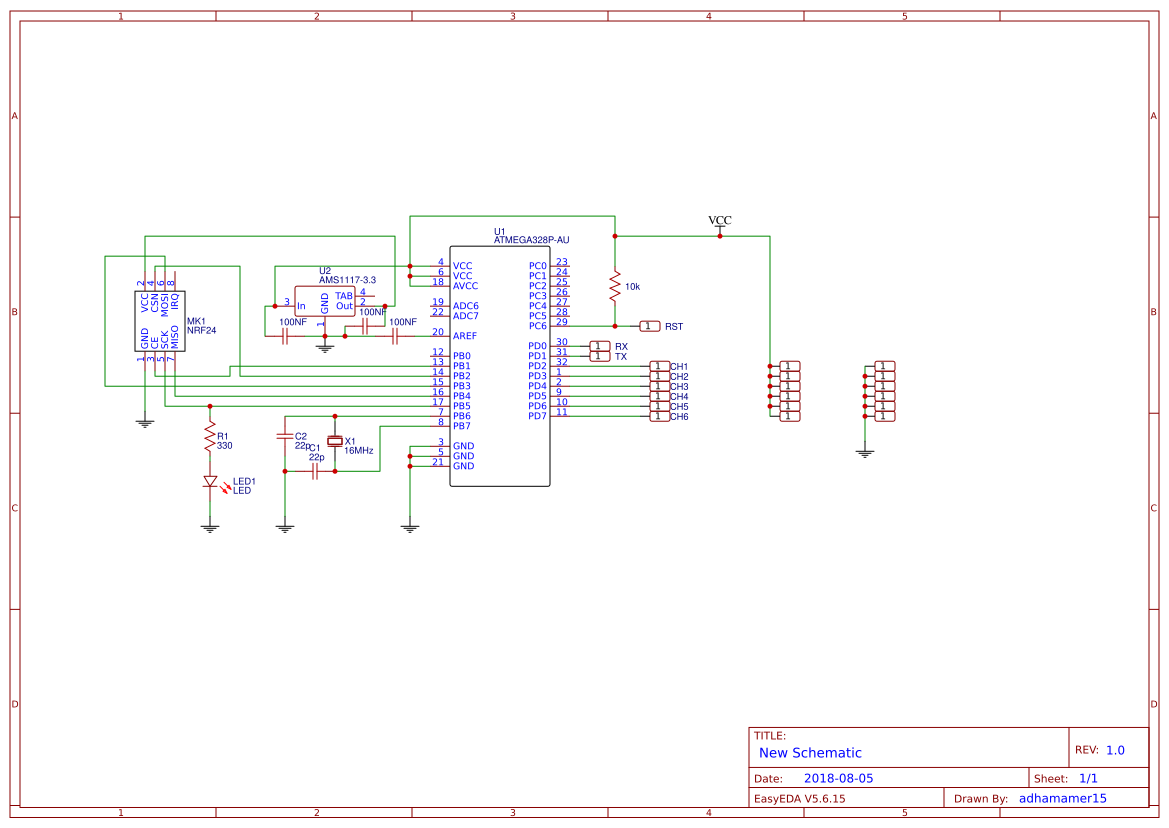The width and height of the screenshot is (1169, 828).
Task: Click the CH1 channel header pin
Action: (659, 368)
